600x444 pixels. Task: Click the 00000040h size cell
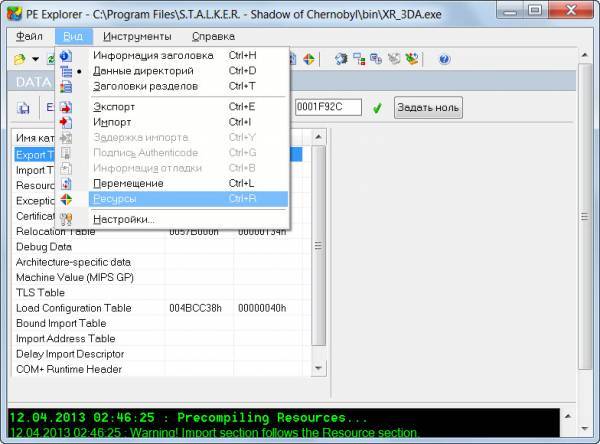pyautogui.click(x=262, y=308)
